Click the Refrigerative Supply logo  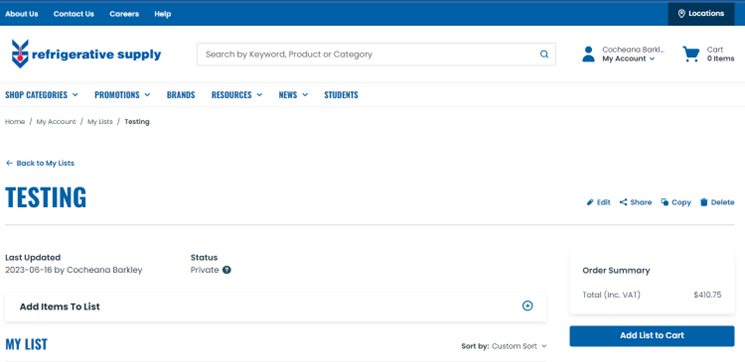(86, 54)
